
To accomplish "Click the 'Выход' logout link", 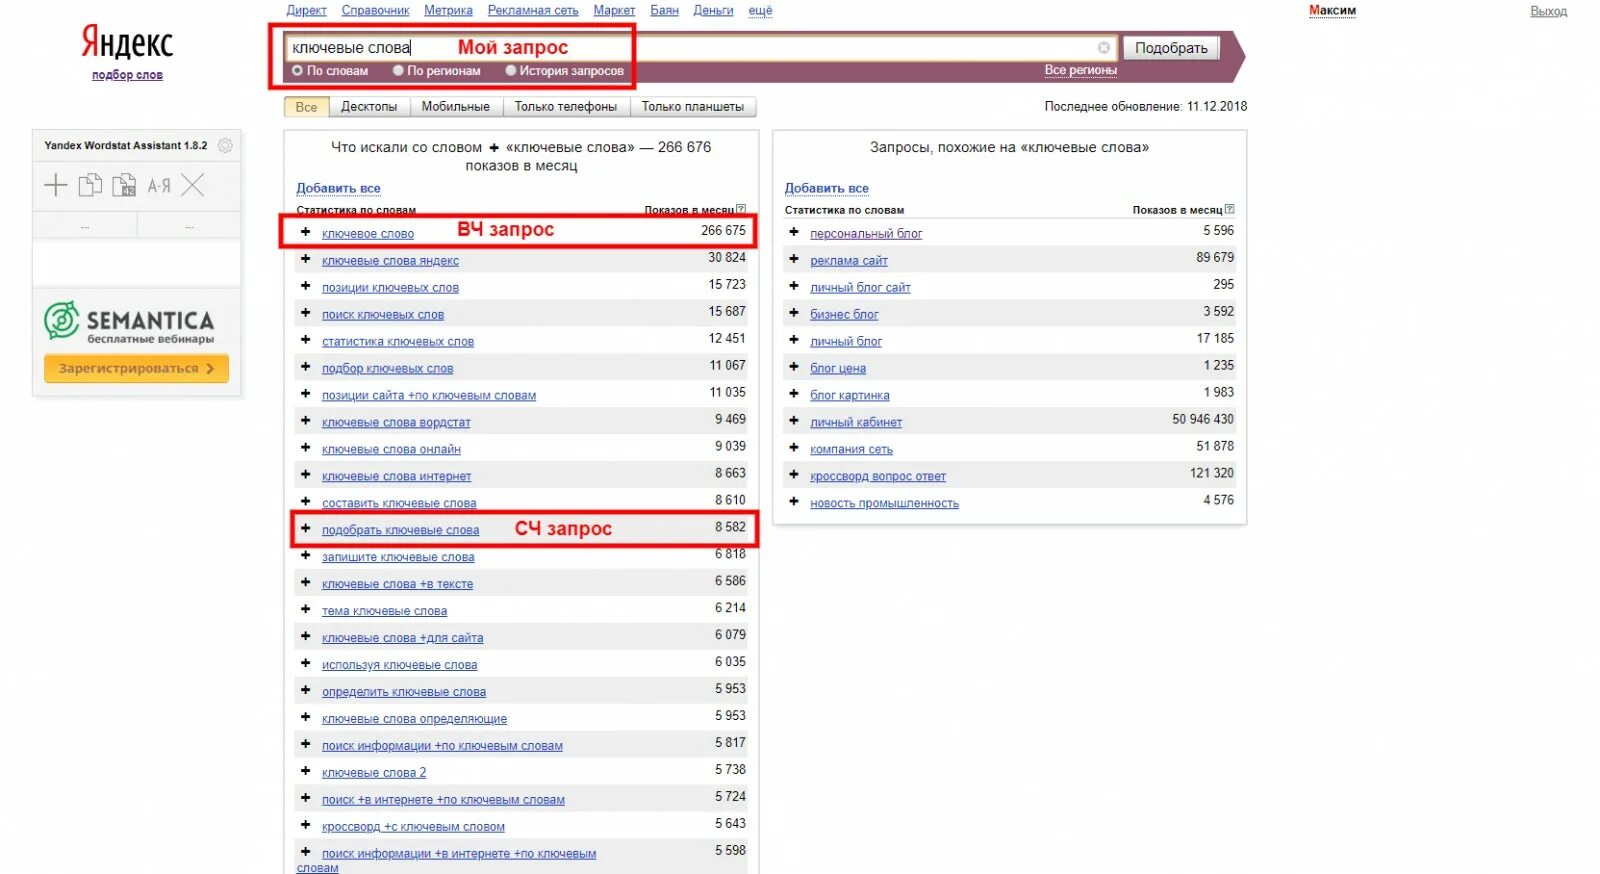I will pos(1548,11).
